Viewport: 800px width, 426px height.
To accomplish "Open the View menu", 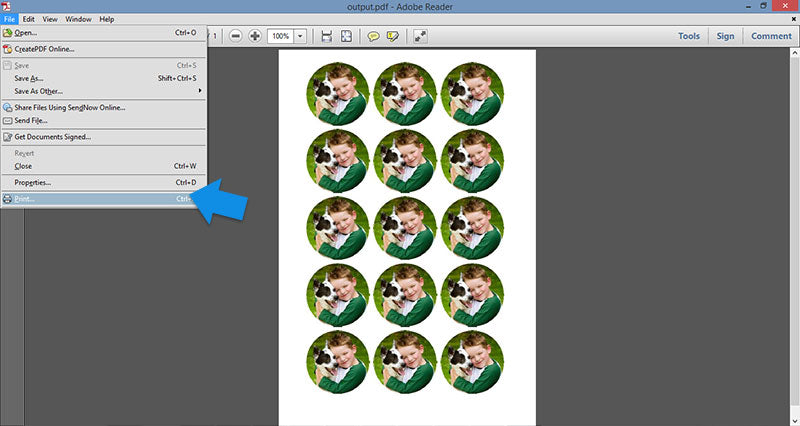I will pos(52,19).
